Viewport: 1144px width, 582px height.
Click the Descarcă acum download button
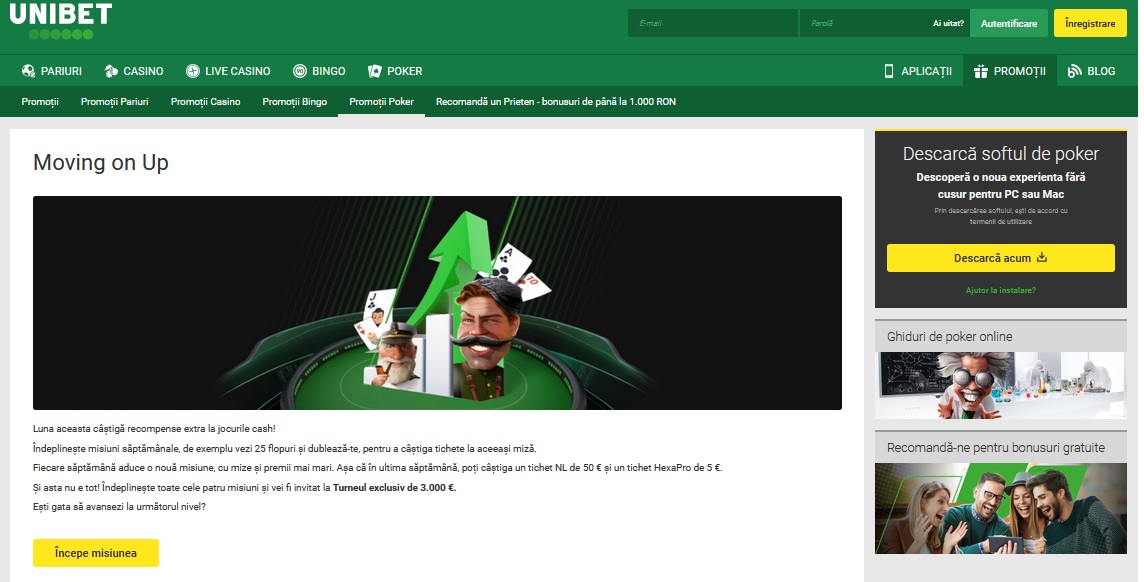(1000, 258)
